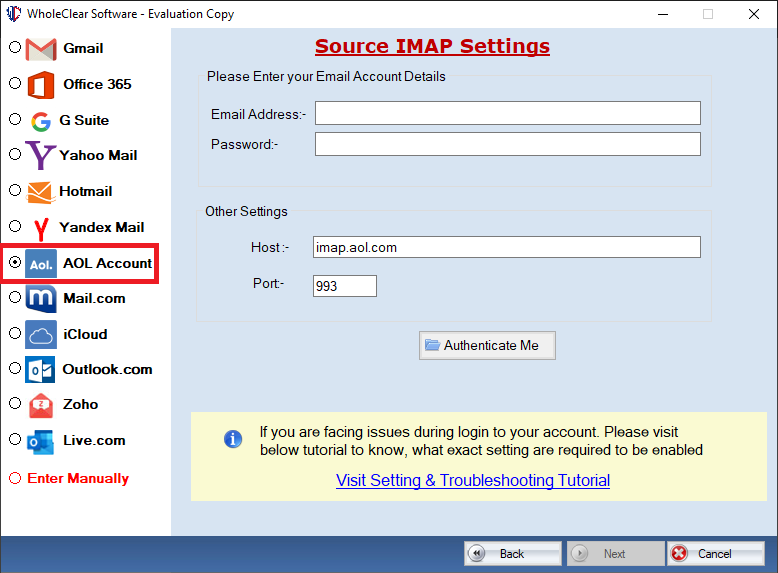
Task: Select the Hotmail radio button
Action: pos(15,190)
